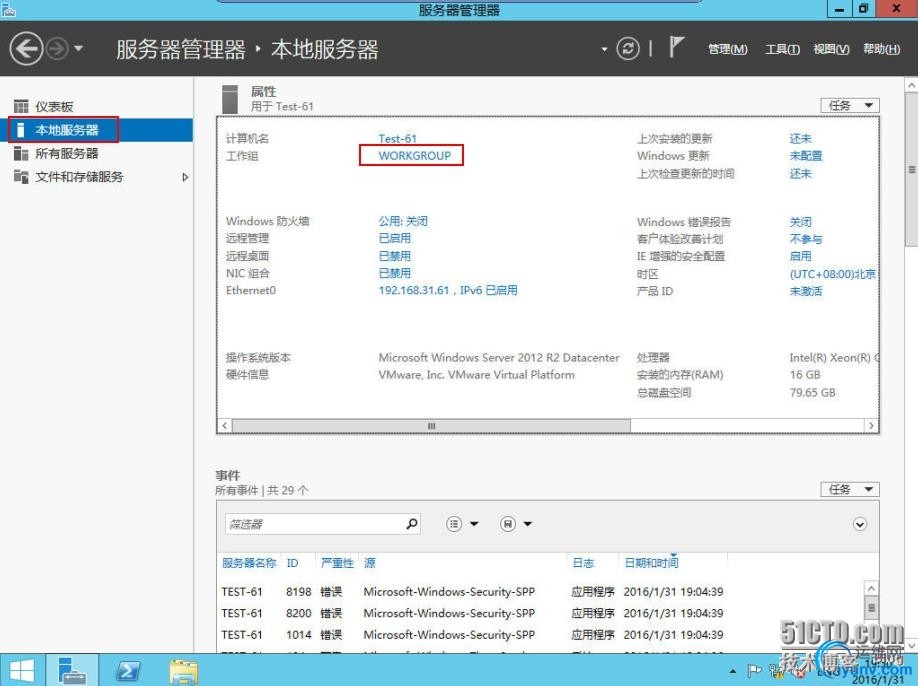
Task: Click the remote management 已启用 link
Action: pos(395,238)
